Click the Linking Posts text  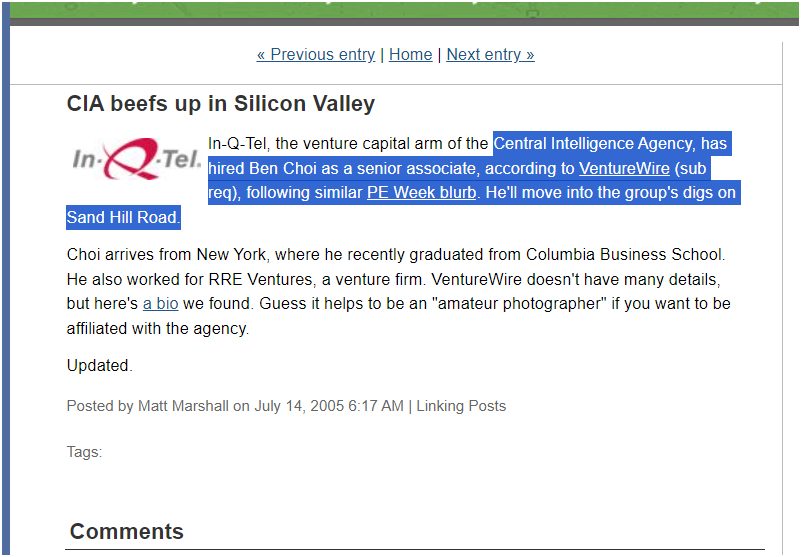click(461, 406)
